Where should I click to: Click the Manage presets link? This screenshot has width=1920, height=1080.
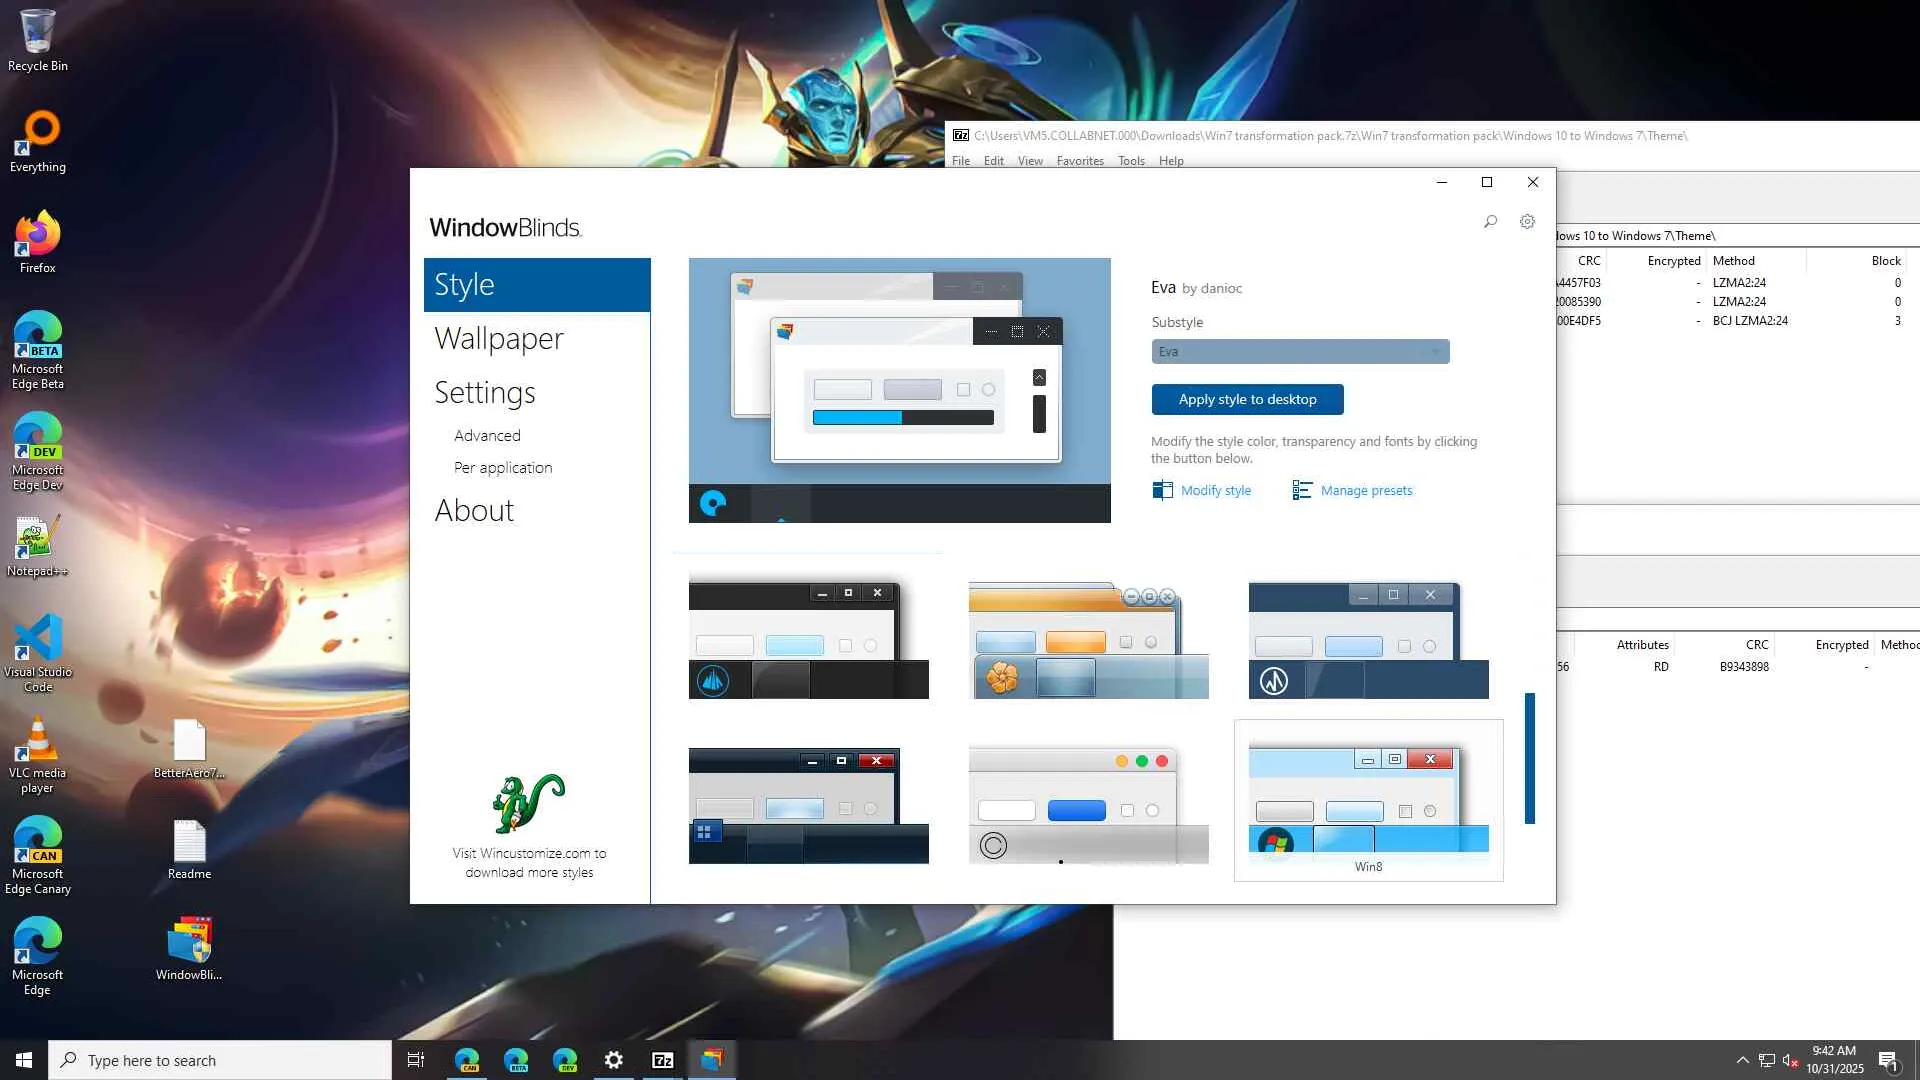1366,491
